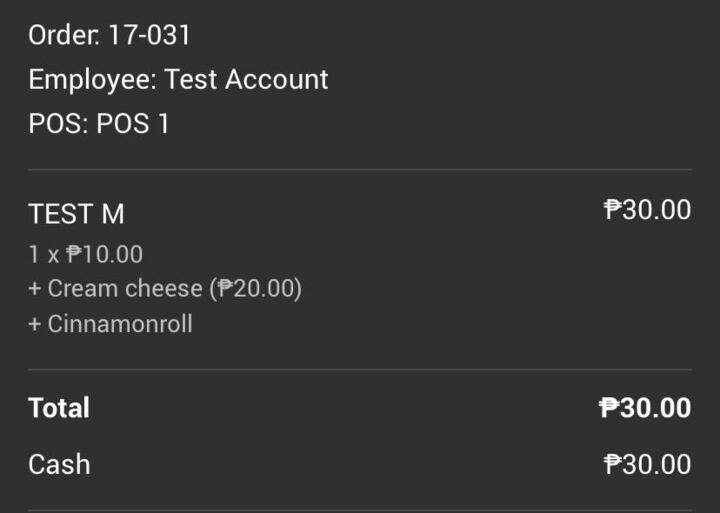Select the order number 17-031
Image resolution: width=720 pixels, height=513 pixels.
click(150, 36)
